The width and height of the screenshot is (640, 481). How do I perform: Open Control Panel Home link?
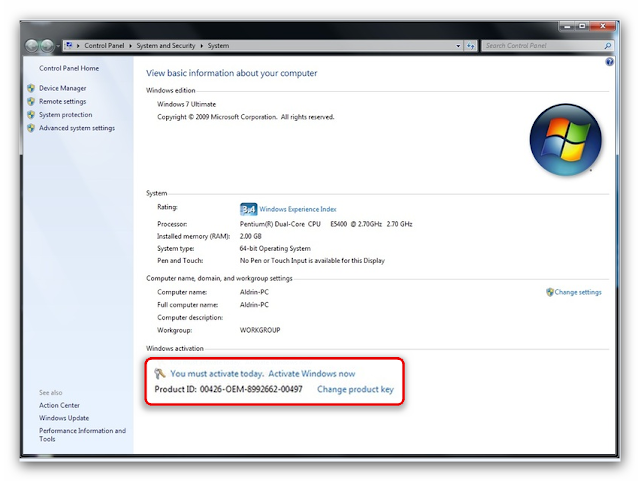[x=69, y=68]
